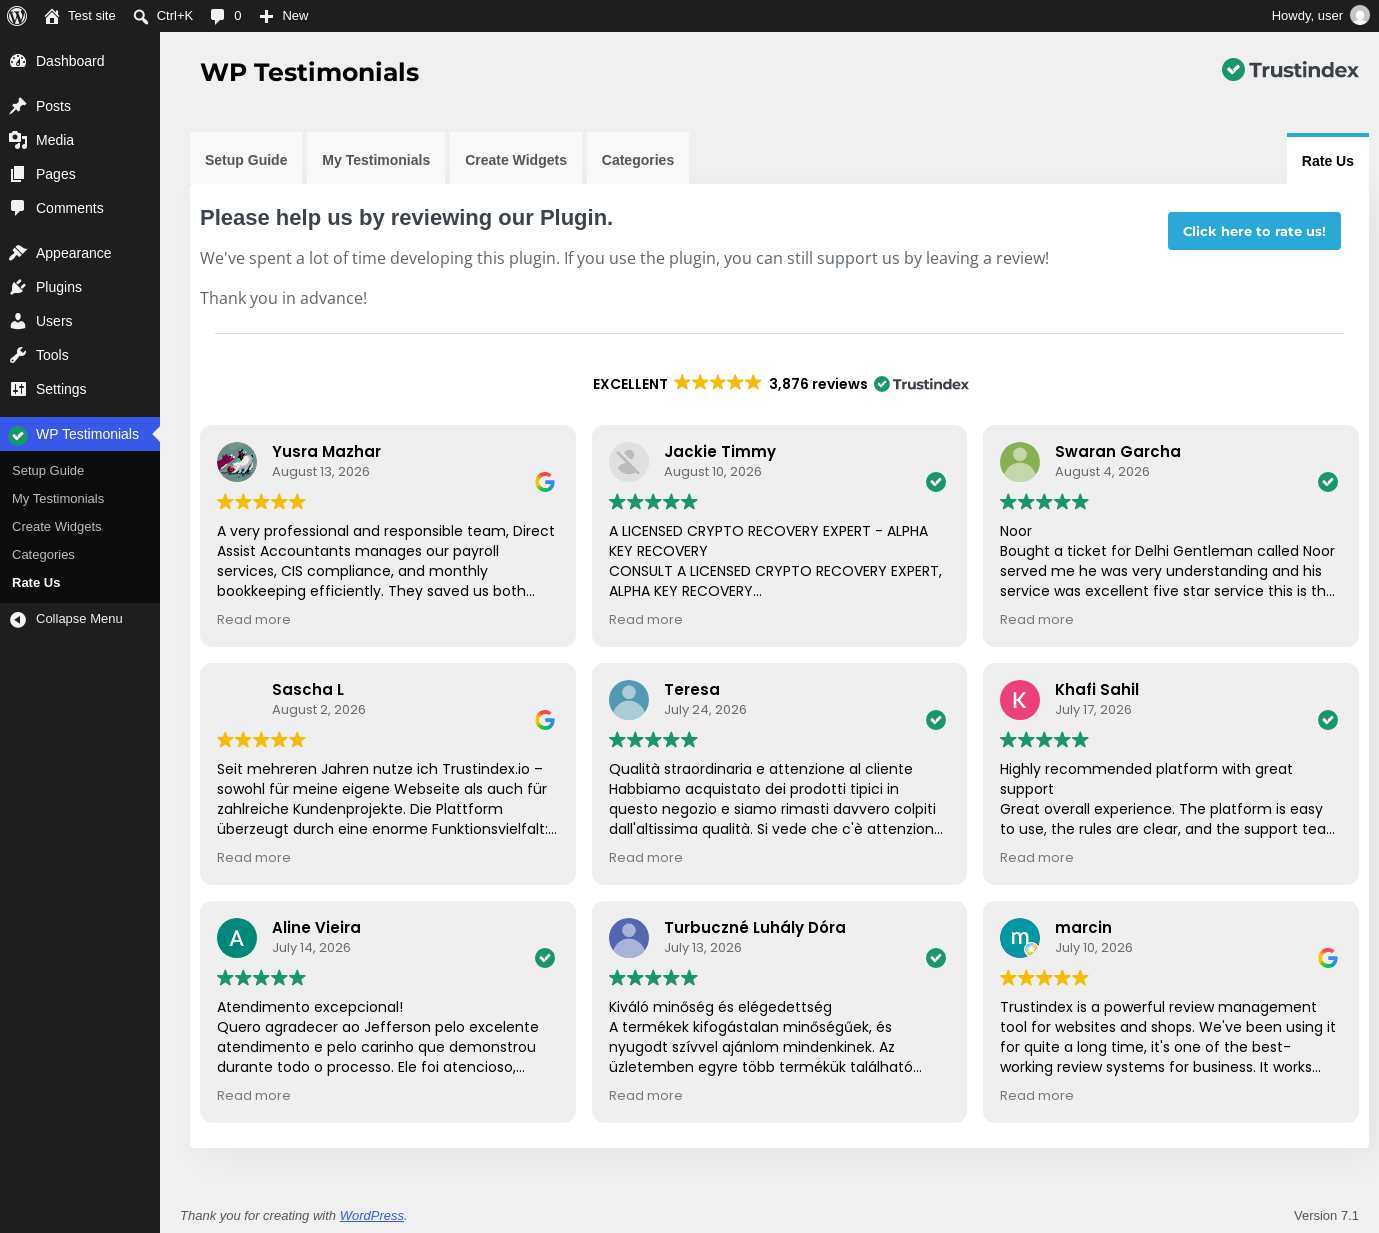Read more of marcin's review
Screen dimensions: 1379x1233
[1037, 1096]
